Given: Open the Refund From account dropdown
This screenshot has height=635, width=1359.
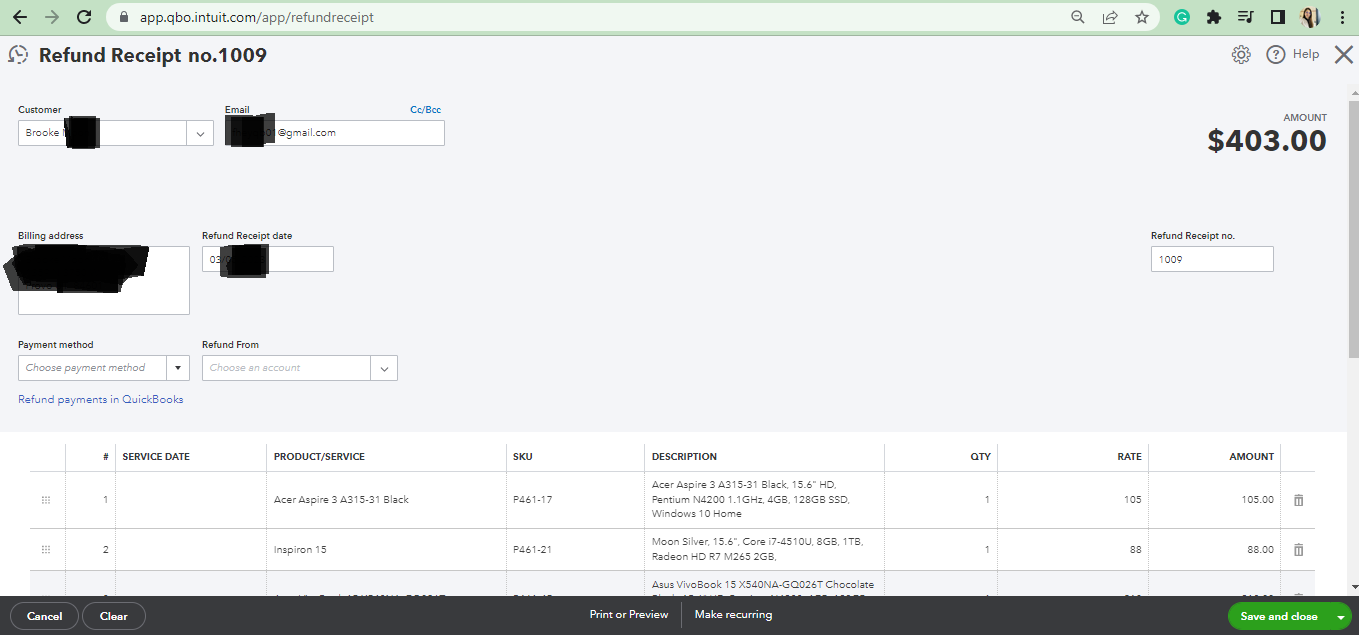Looking at the screenshot, I should coord(384,368).
